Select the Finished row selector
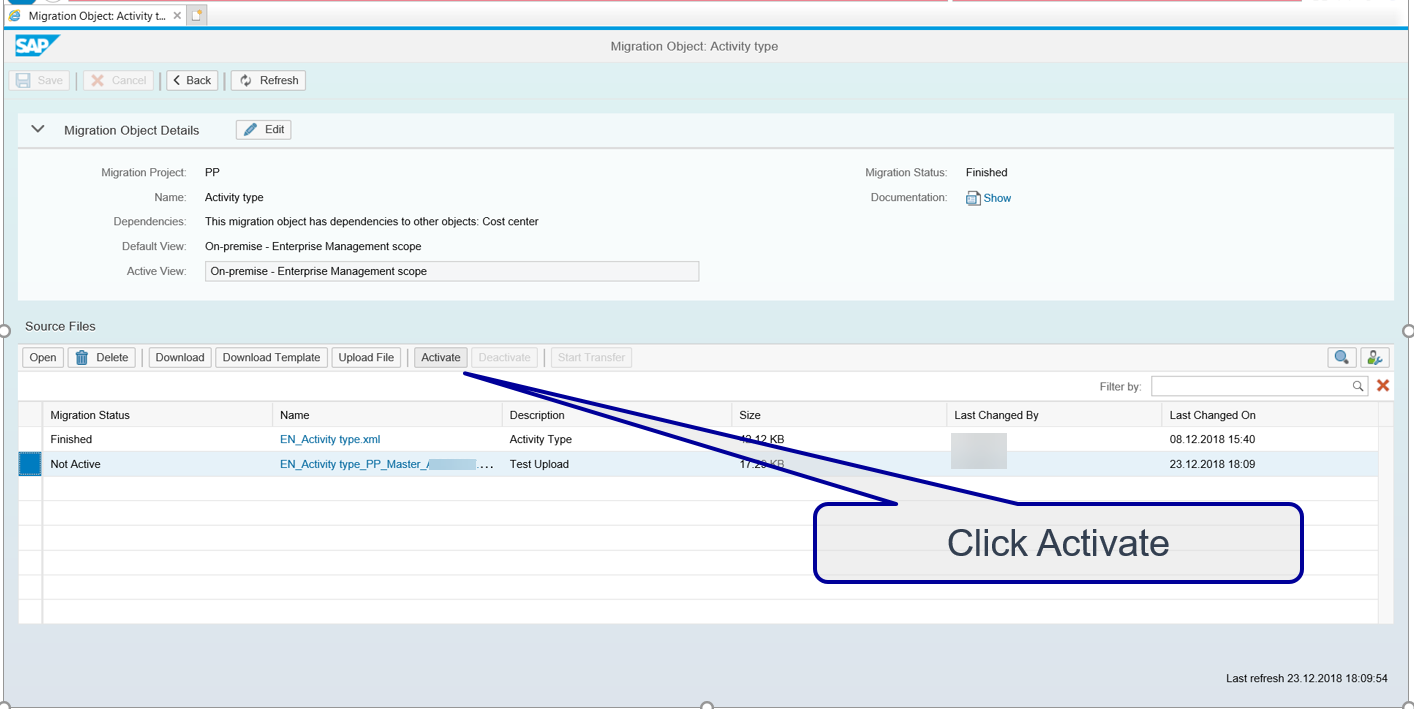This screenshot has height=709, width=1414. click(30, 439)
